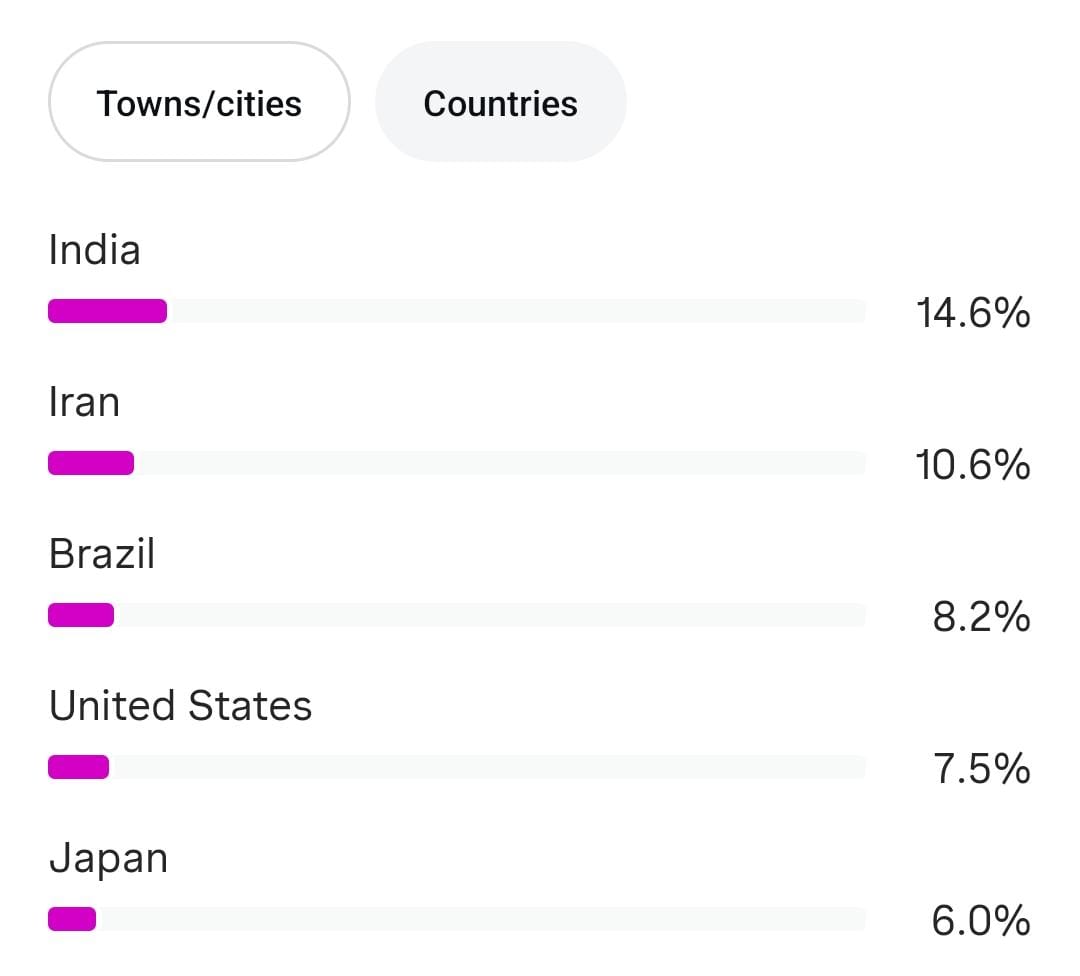This screenshot has width=1080, height=976.
Task: Click the 14.6% value for India
Action: click(972, 314)
